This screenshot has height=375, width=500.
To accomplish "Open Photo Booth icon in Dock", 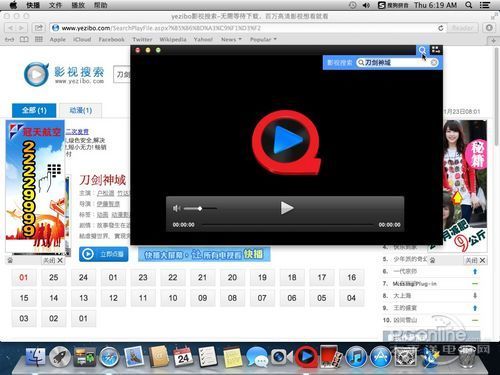I will coord(331,357).
